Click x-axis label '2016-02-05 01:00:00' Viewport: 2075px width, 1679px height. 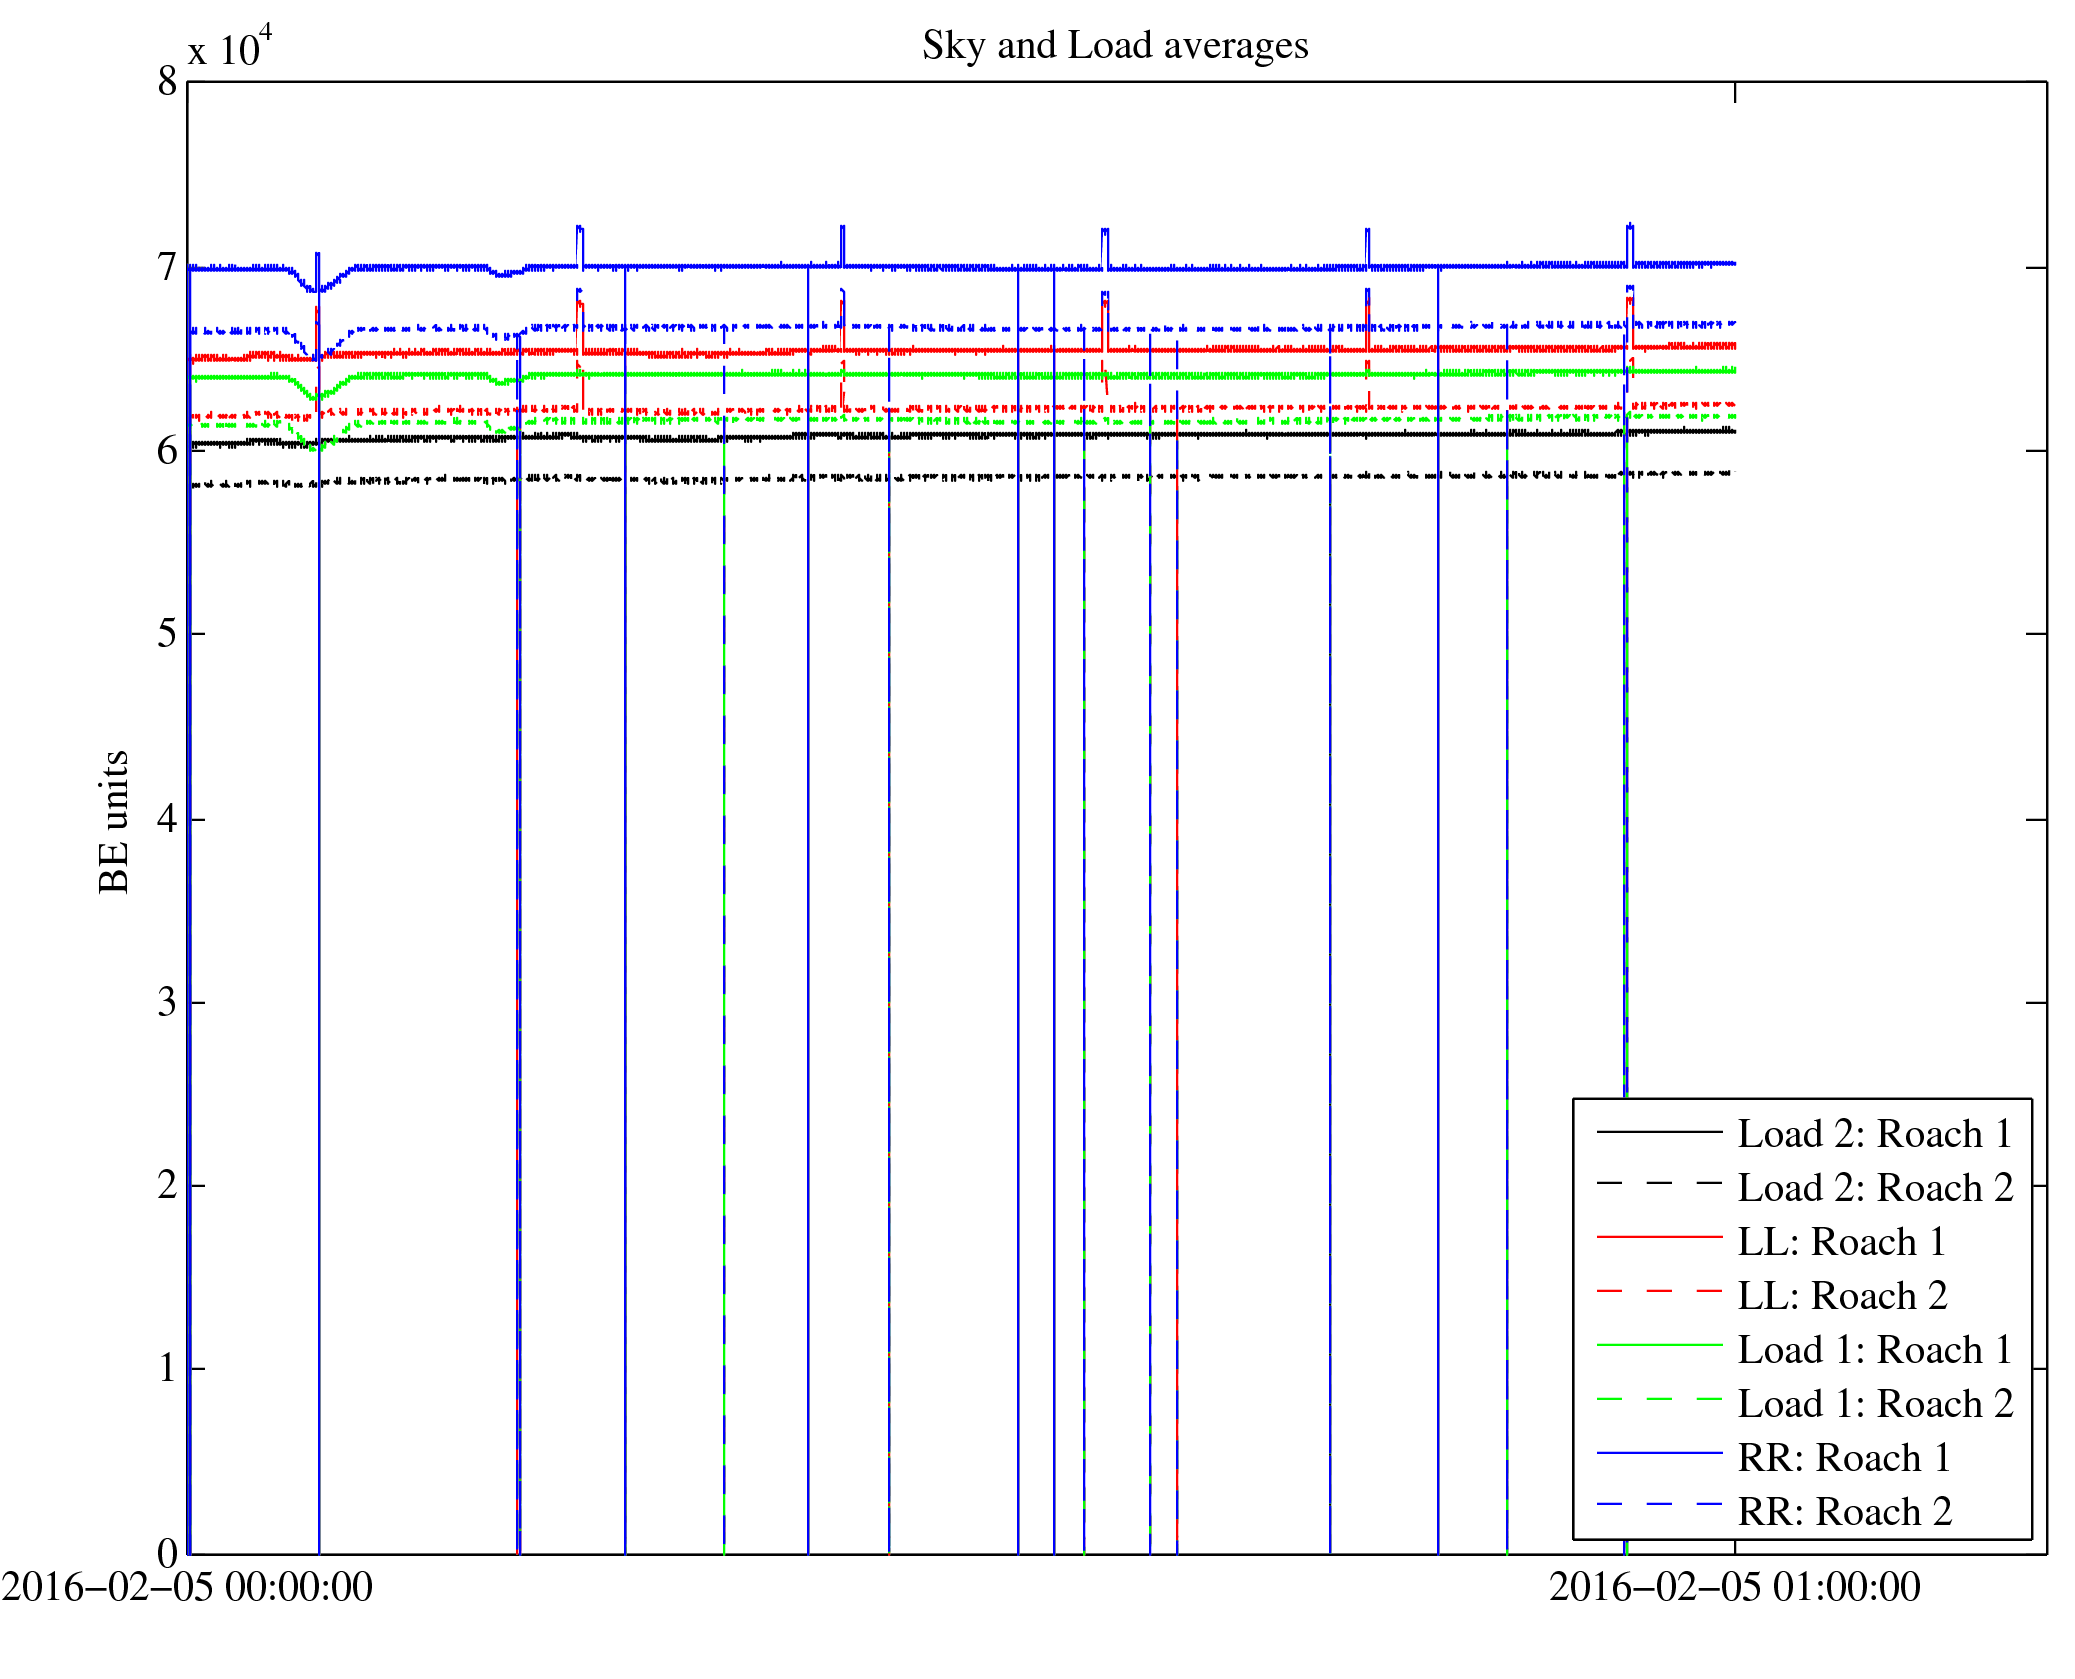click(1734, 1588)
